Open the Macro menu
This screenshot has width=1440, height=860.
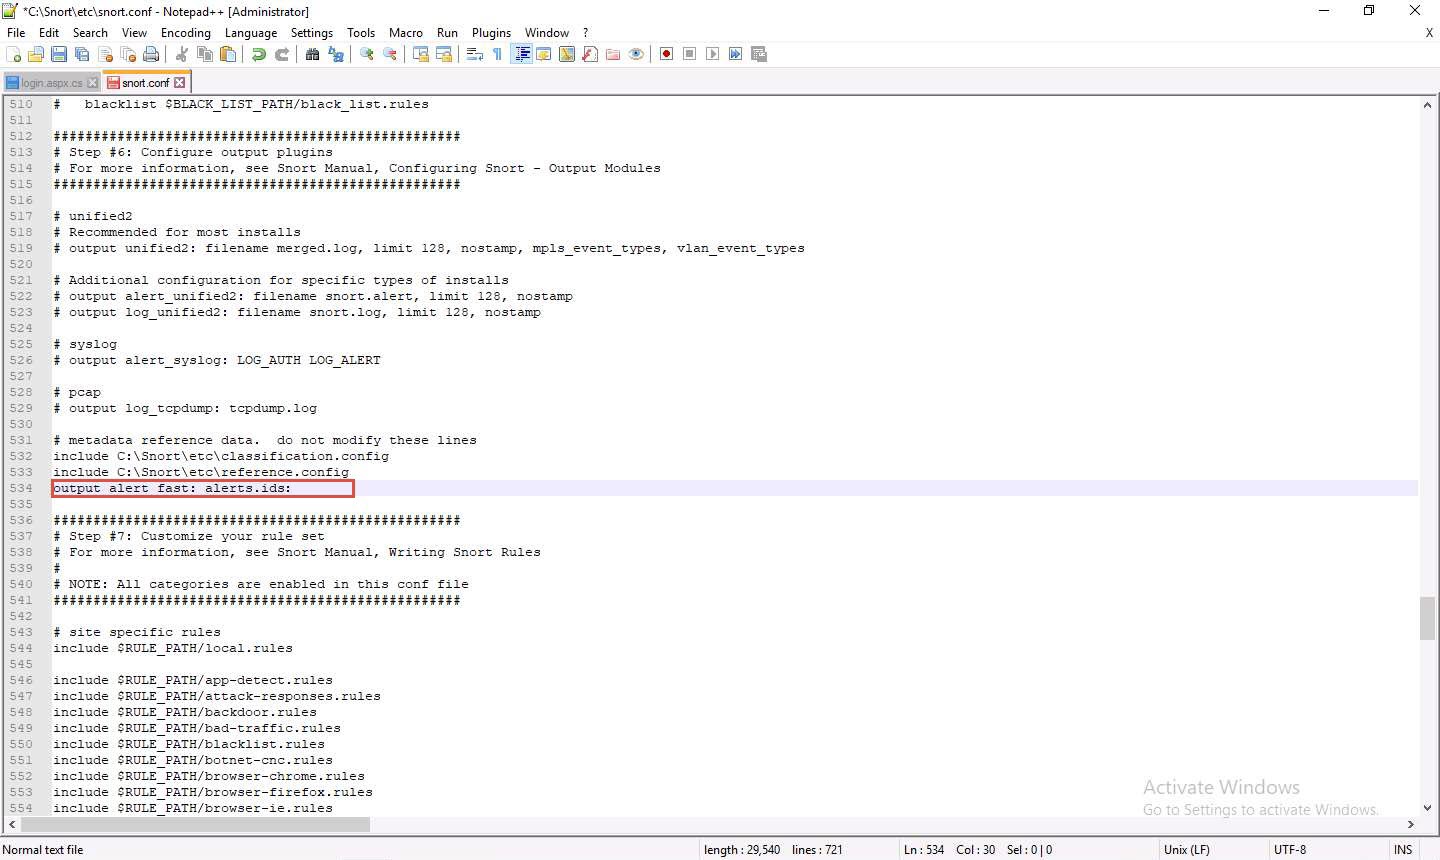(406, 33)
